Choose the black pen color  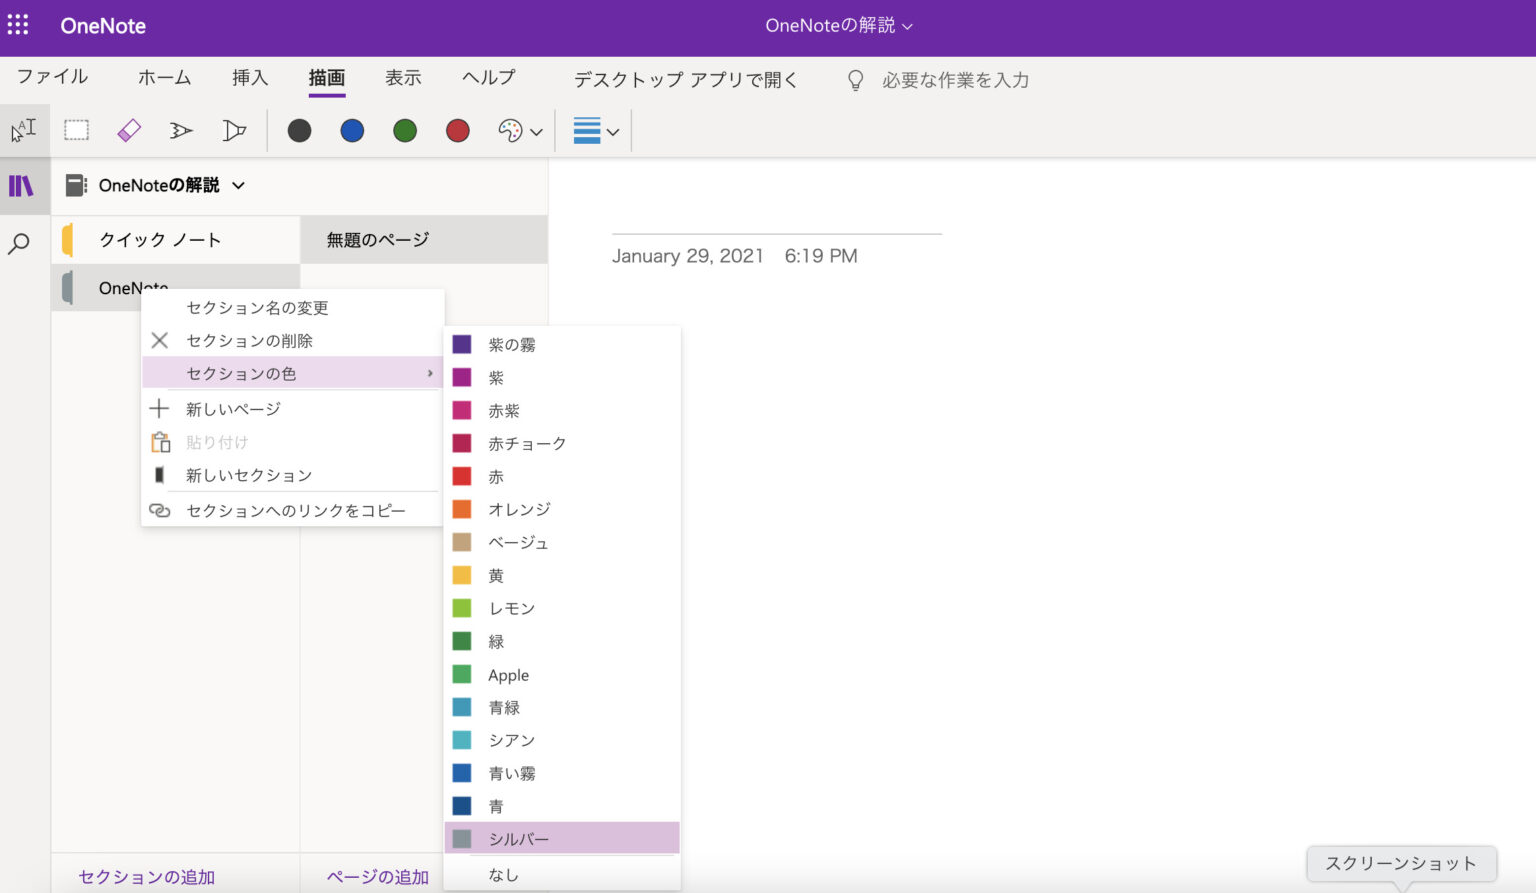(x=299, y=130)
